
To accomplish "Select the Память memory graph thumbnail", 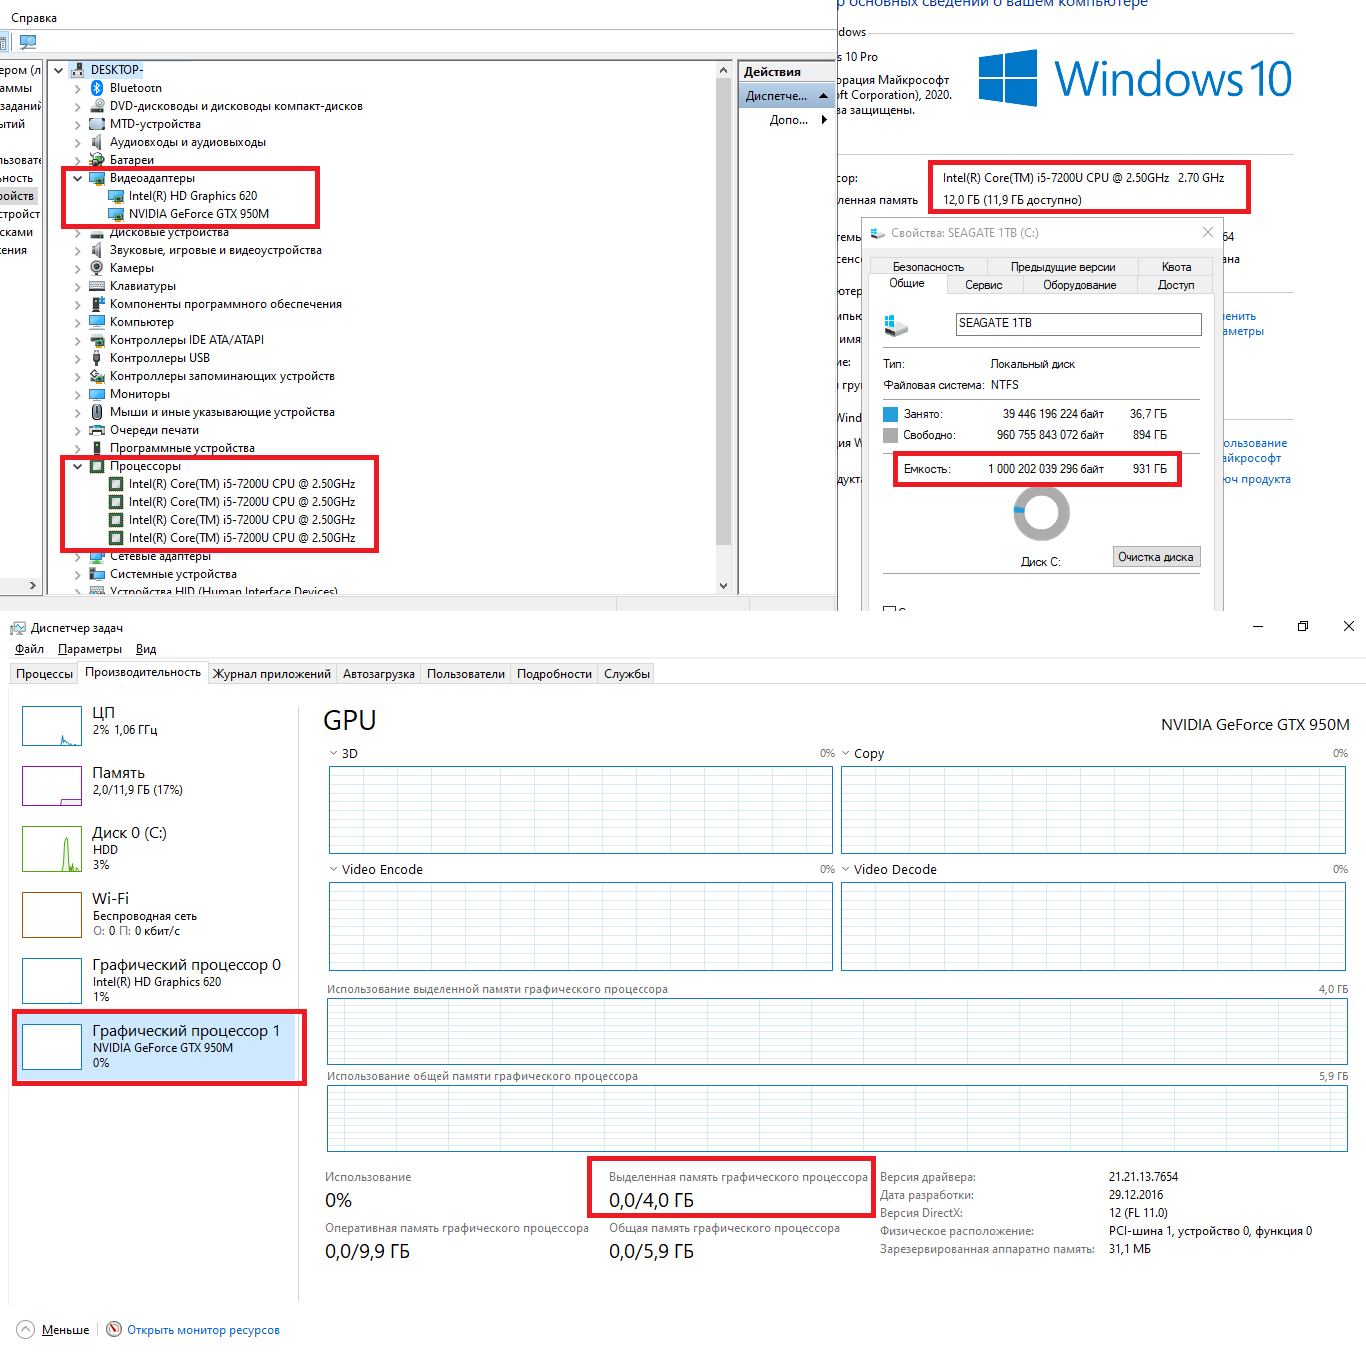I will (52, 786).
